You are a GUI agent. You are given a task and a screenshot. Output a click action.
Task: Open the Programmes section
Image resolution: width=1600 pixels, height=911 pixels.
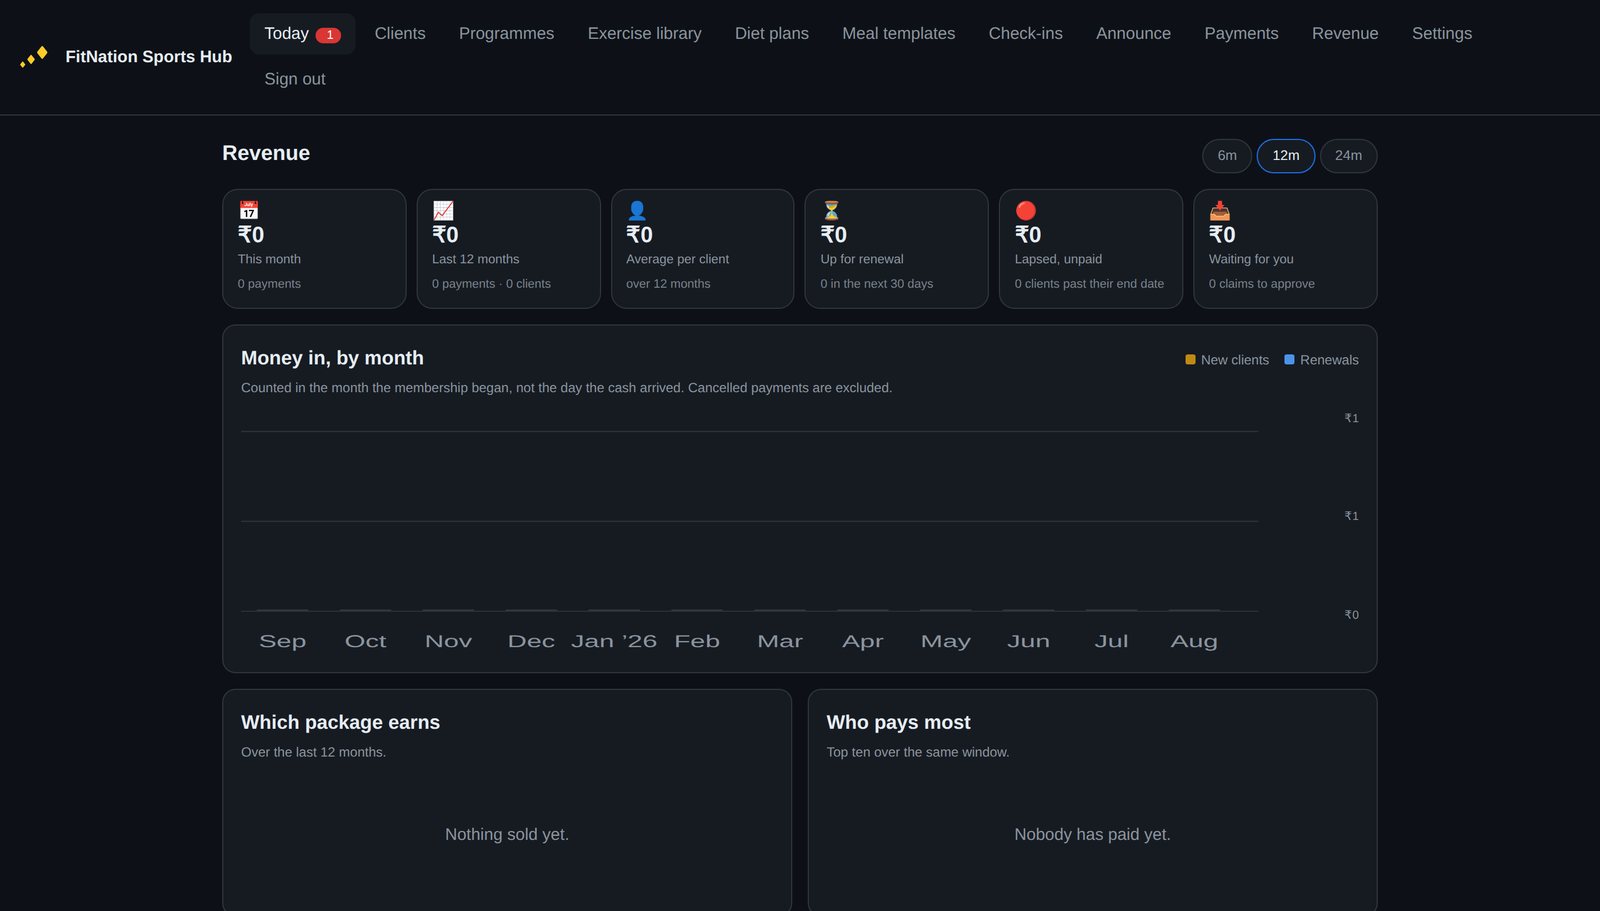[x=506, y=34]
